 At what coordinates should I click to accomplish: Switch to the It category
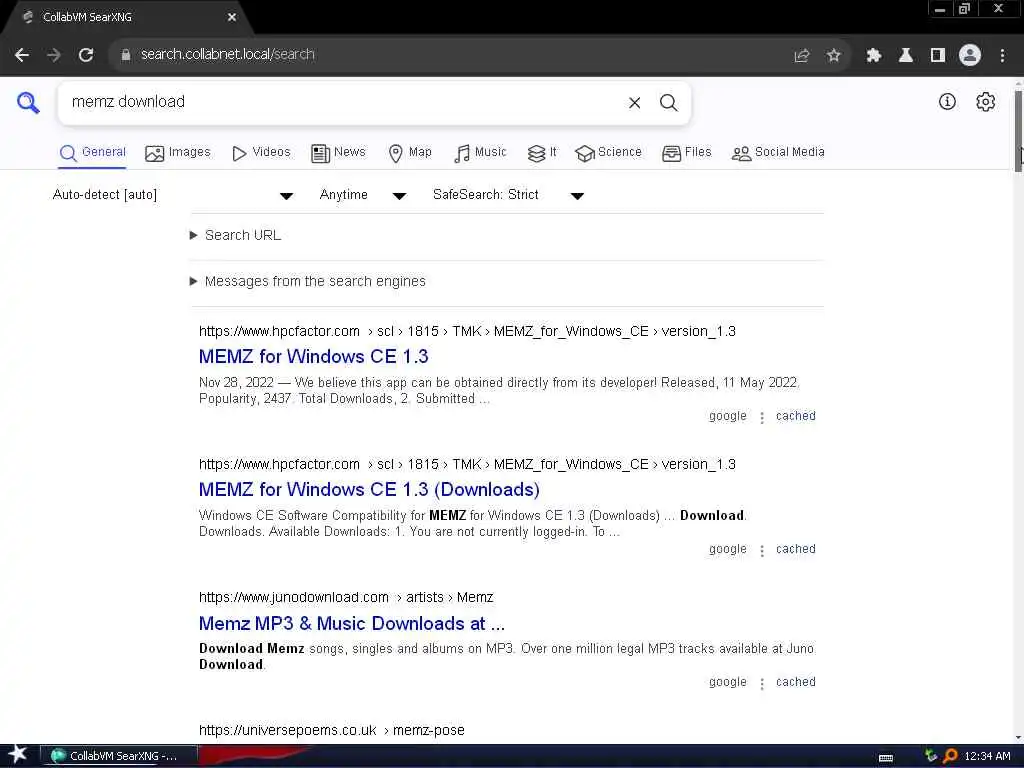click(x=542, y=153)
